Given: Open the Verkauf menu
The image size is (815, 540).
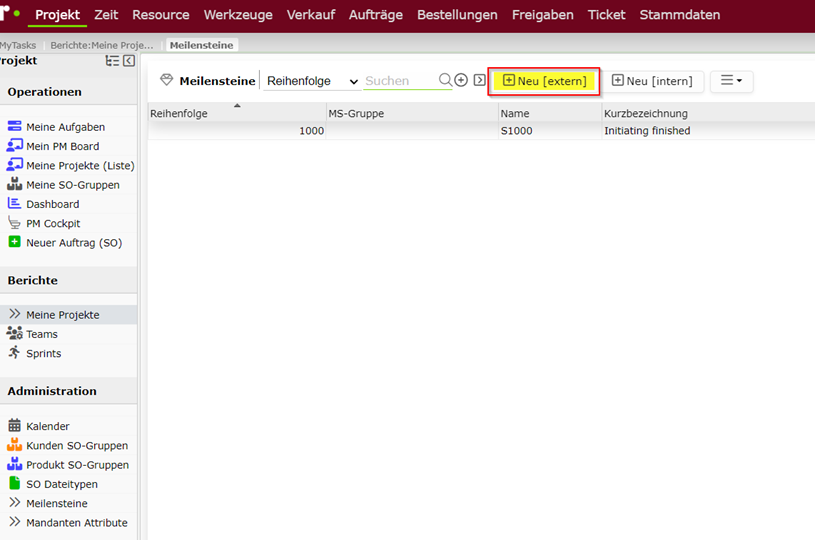Looking at the screenshot, I should (x=311, y=15).
